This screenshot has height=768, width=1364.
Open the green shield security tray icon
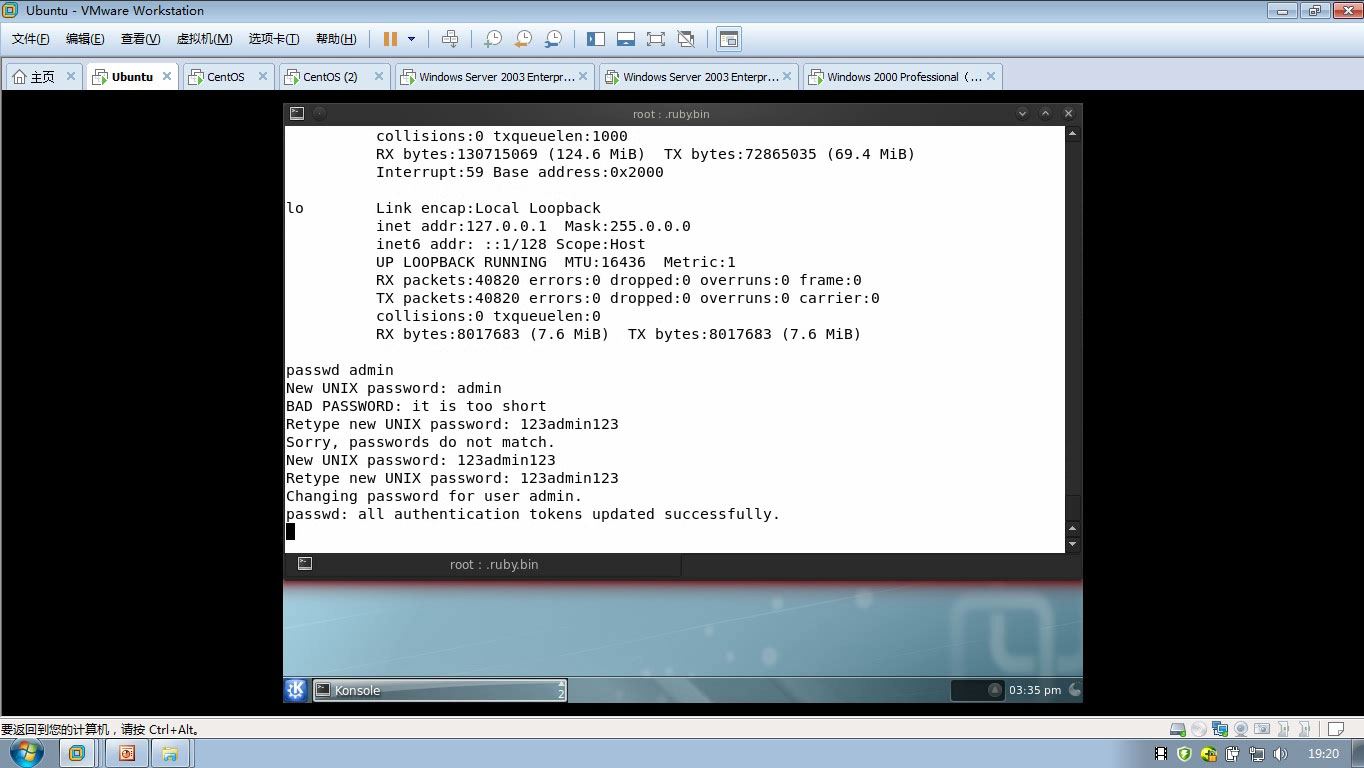click(x=1184, y=754)
